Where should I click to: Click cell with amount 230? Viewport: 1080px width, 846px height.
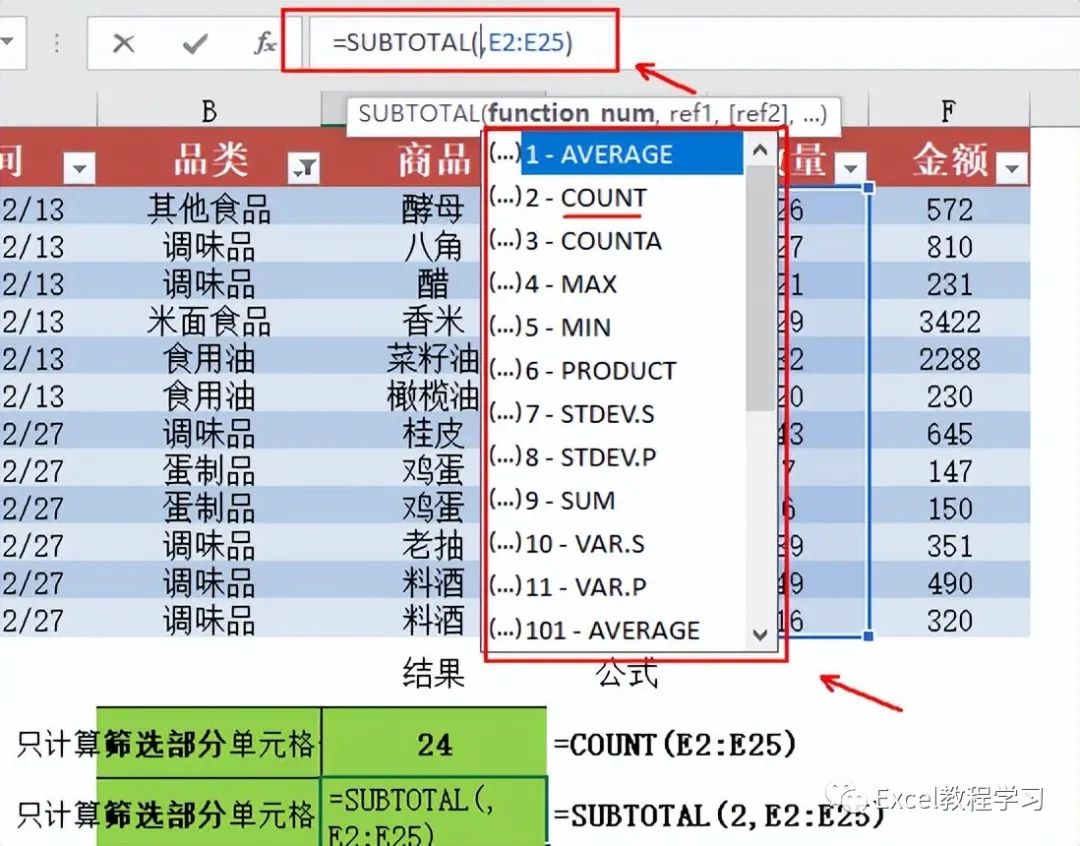click(950, 395)
